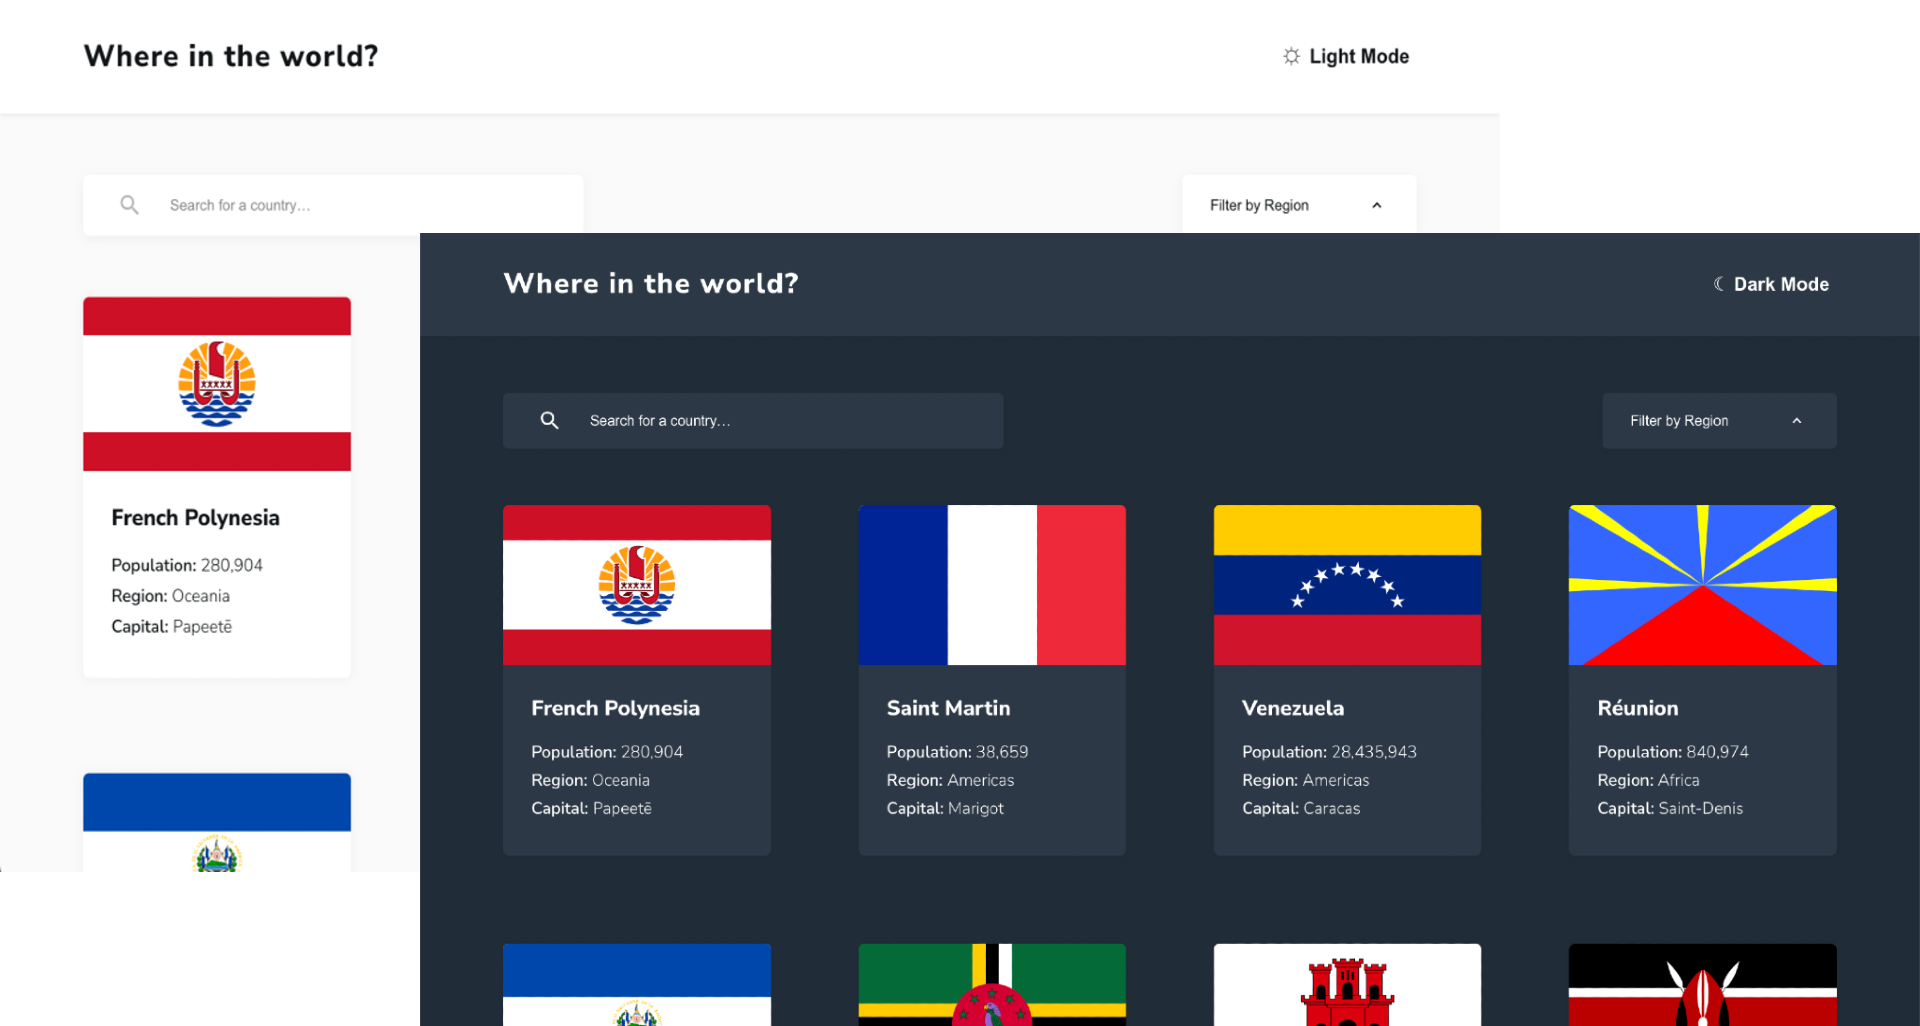Click 'Capital: Saint-Denis' text

pos(1670,808)
